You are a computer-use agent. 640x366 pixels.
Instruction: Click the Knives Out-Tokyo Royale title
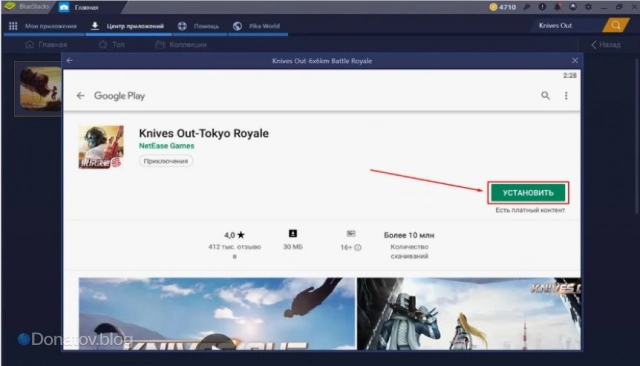tap(204, 133)
